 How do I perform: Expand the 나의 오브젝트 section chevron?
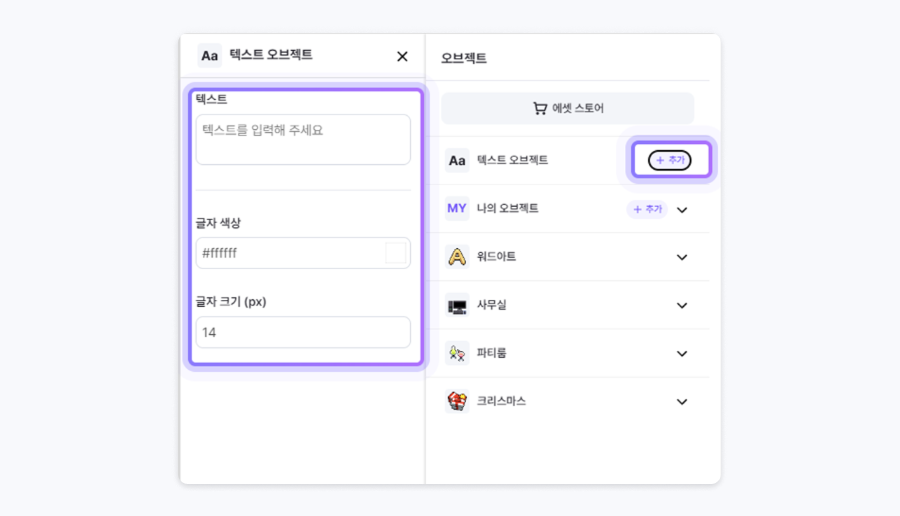coord(682,210)
